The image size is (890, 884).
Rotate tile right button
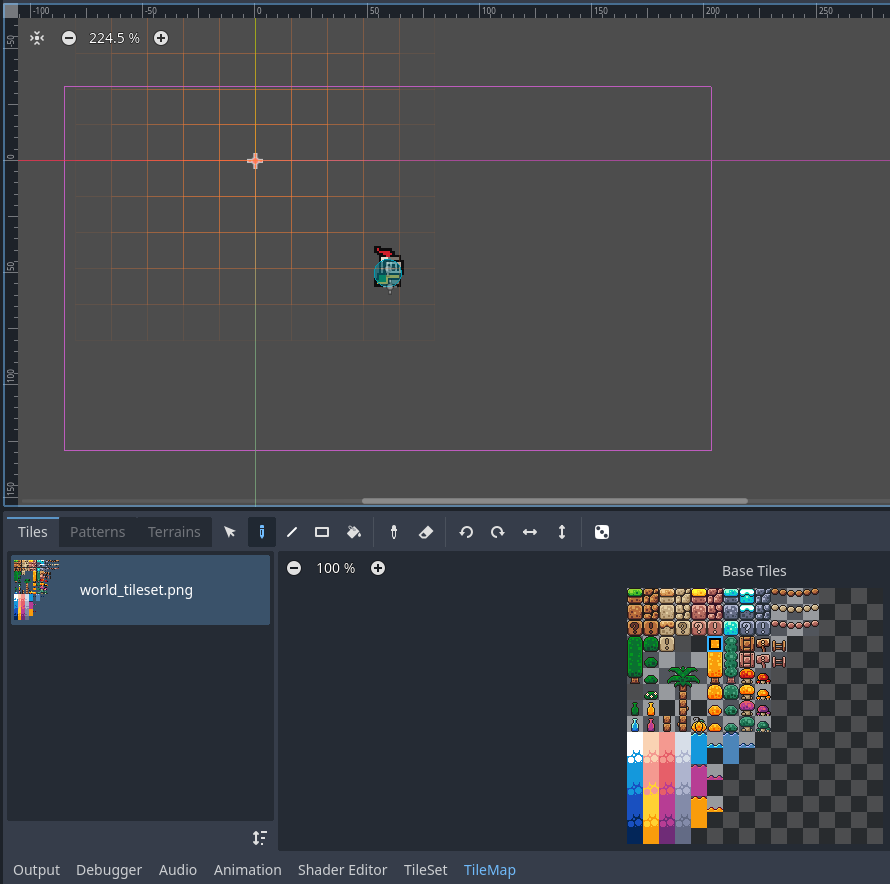tap(497, 532)
